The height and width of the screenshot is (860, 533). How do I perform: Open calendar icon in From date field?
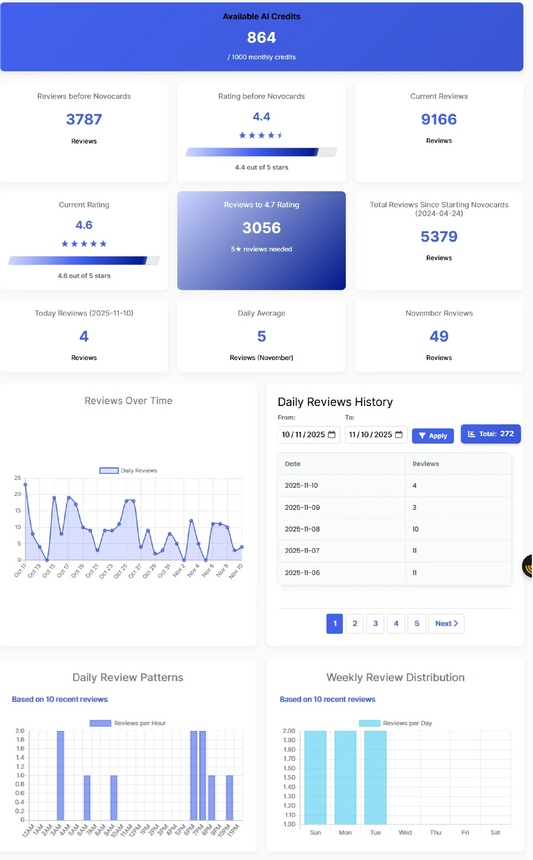[332, 434]
